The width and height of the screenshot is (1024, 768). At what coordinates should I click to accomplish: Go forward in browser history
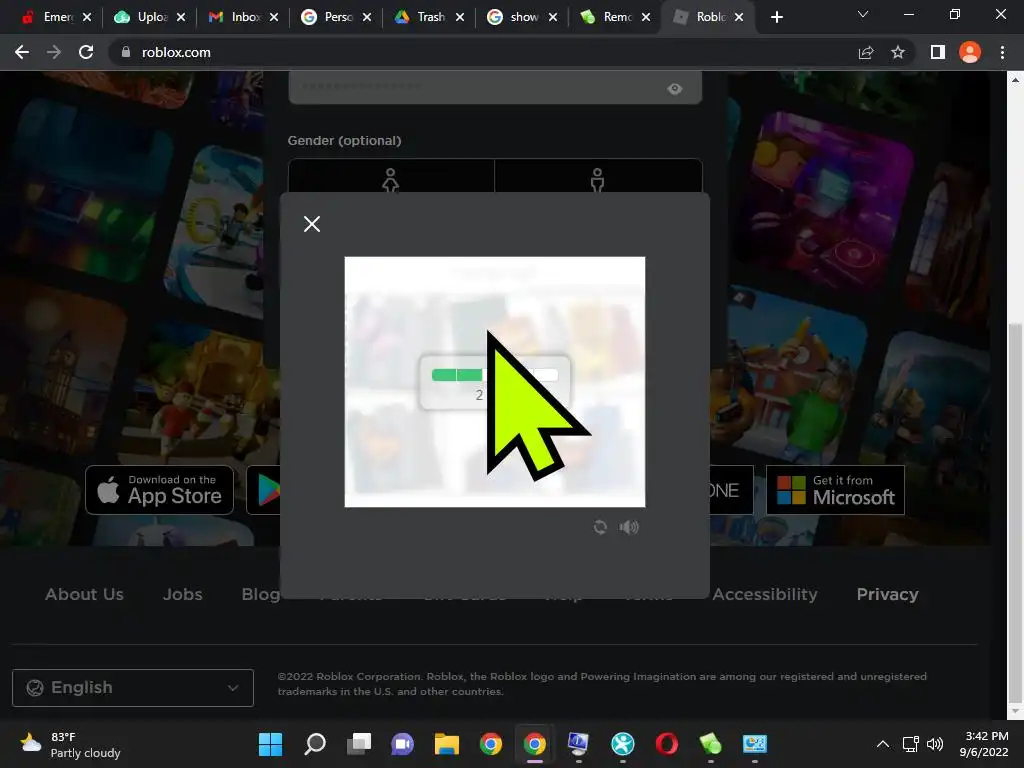[x=54, y=52]
